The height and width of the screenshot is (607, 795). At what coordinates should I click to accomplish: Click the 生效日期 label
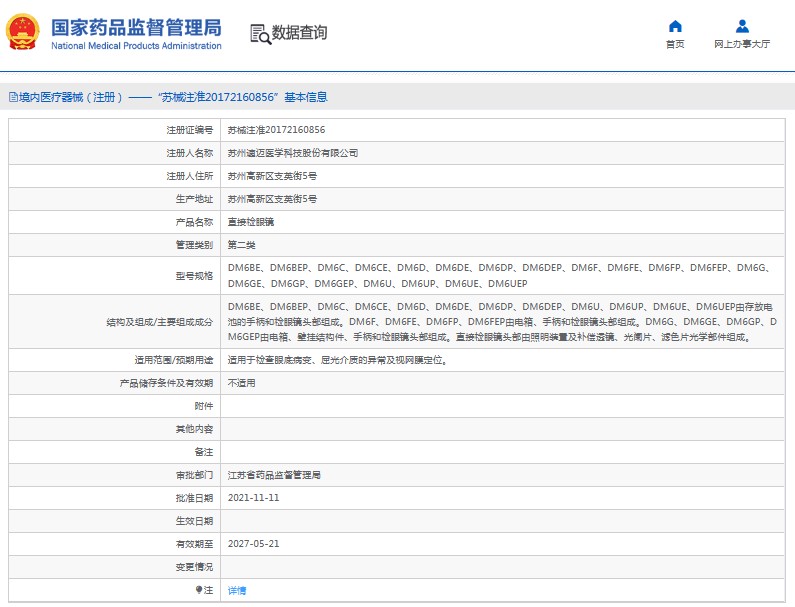pos(194,521)
